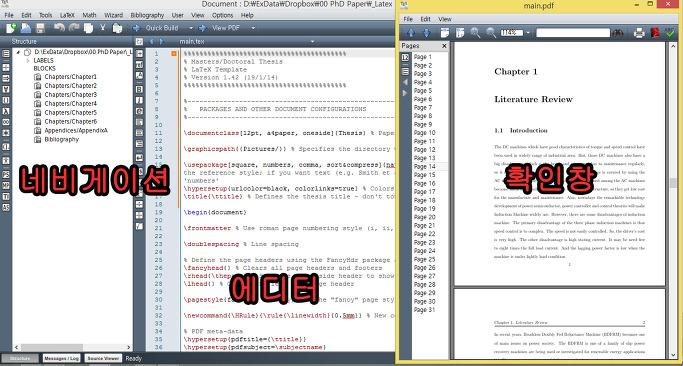Viewport: 683px width, 366px height.
Task: Open the View menu in main.pdf window
Action: click(x=445, y=19)
